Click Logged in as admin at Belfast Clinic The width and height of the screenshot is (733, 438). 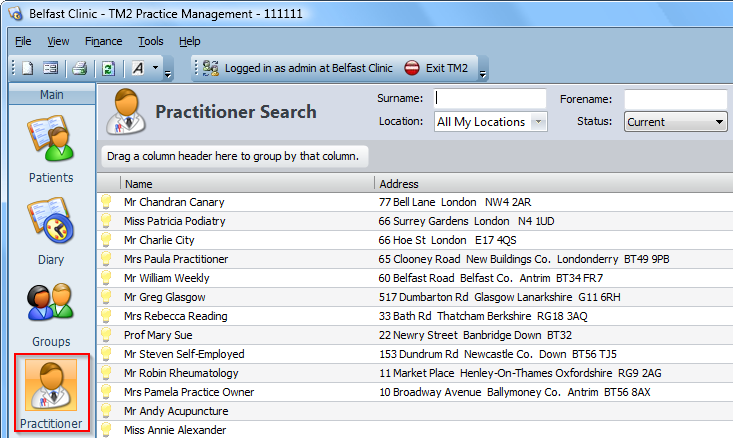(x=309, y=68)
